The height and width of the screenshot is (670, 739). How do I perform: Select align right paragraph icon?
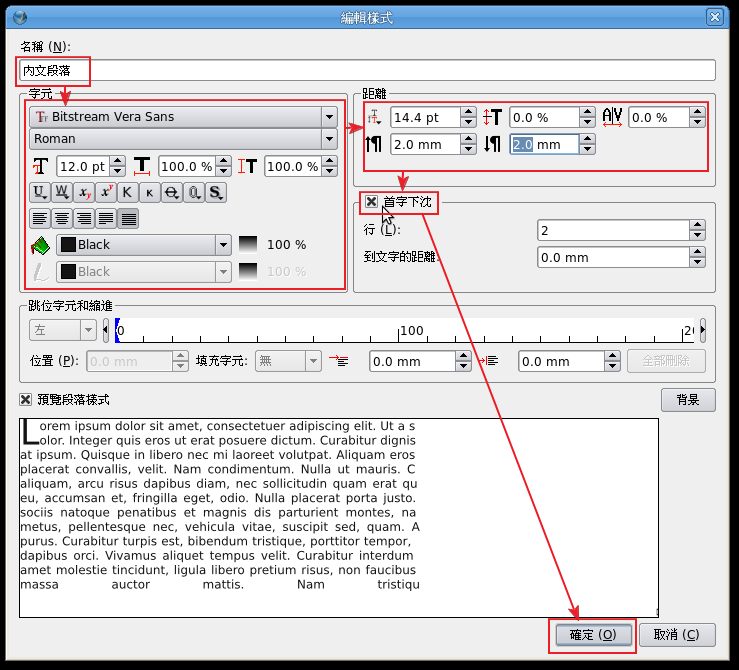pyautogui.click(x=84, y=217)
